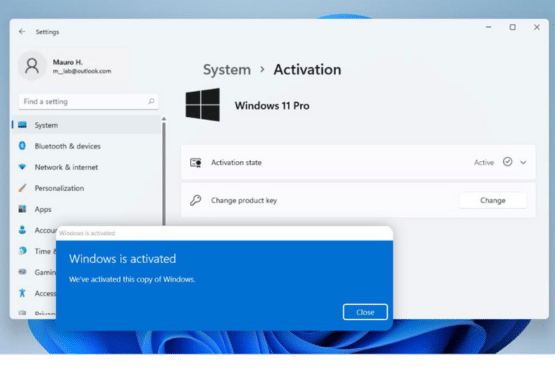Click the Personalization brush icon

click(x=22, y=188)
